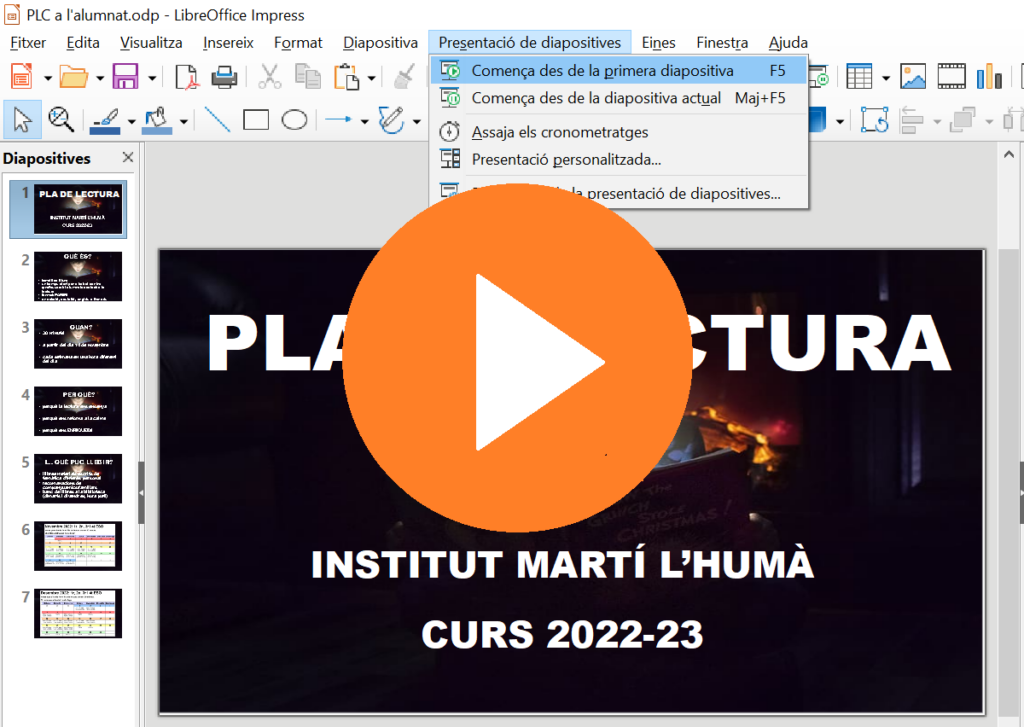Choose 'Comença des de la primera diapositiva'
The height and width of the screenshot is (727, 1024).
tap(602, 71)
